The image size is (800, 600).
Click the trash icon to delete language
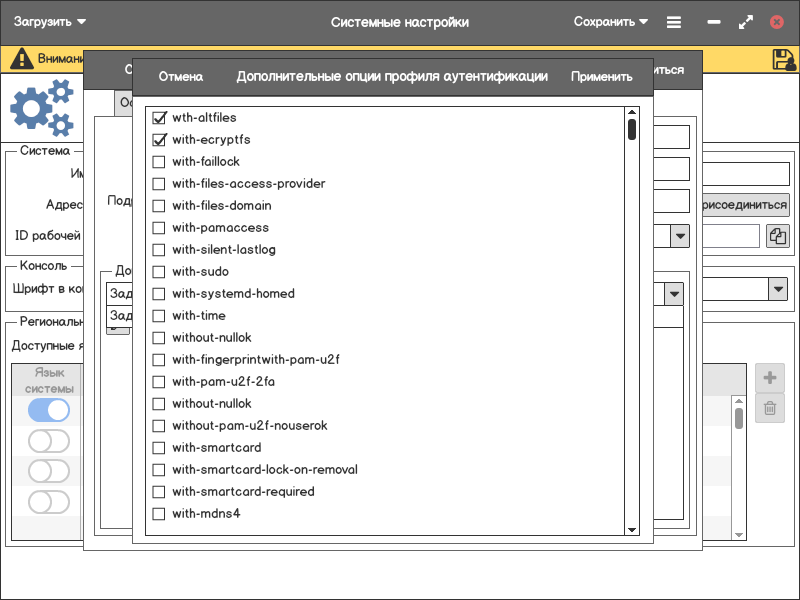pos(769,407)
